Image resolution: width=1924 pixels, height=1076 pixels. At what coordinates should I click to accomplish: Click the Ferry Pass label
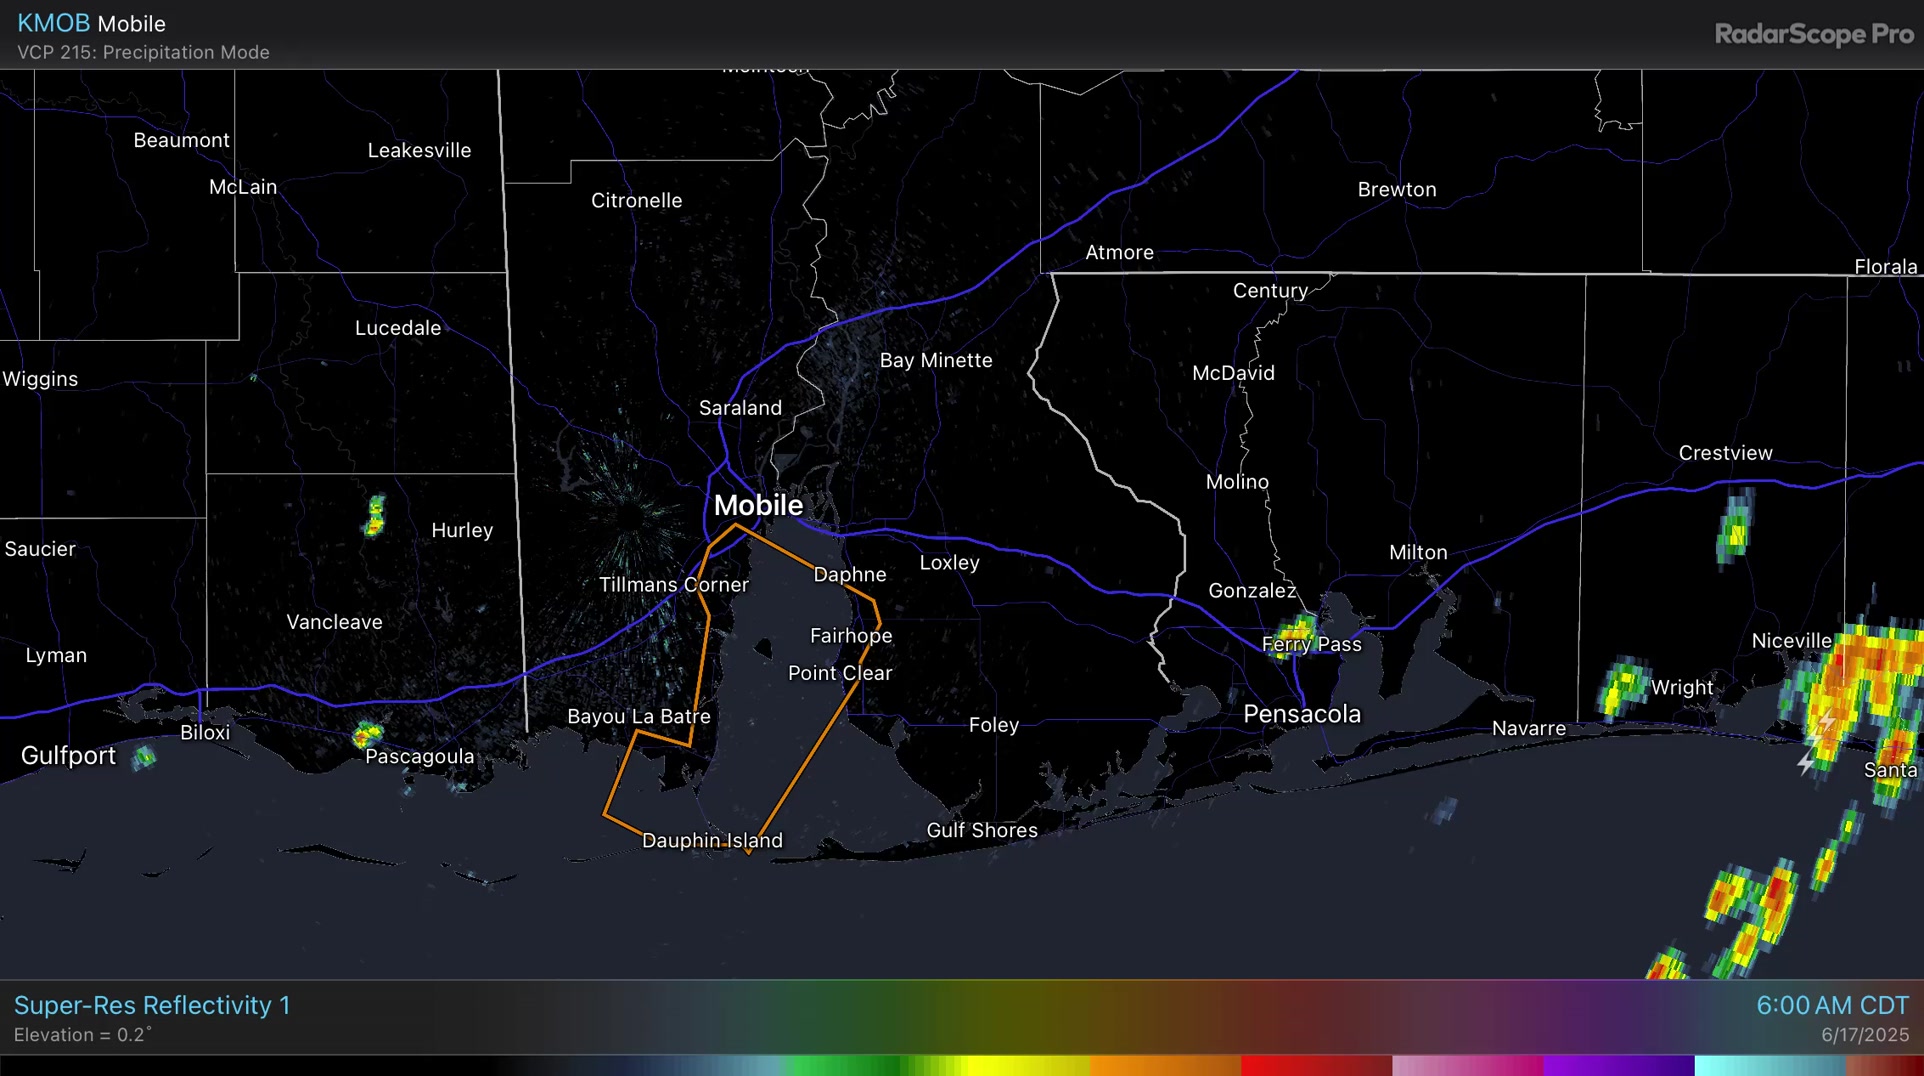(x=1312, y=645)
